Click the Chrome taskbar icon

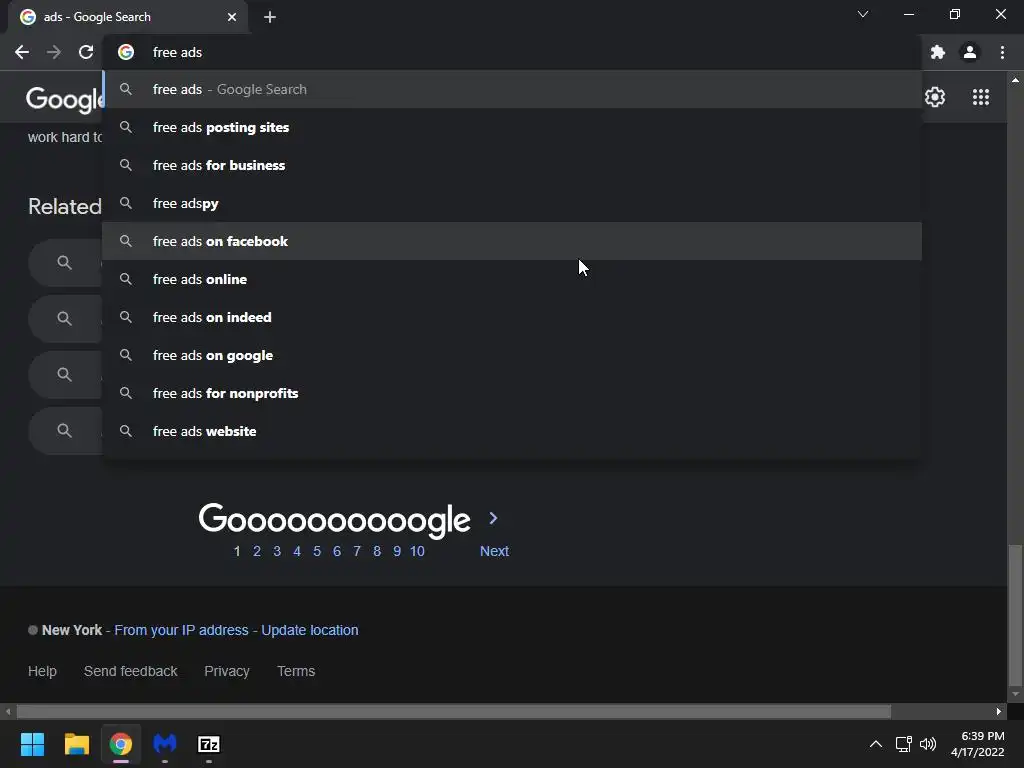coord(121,744)
